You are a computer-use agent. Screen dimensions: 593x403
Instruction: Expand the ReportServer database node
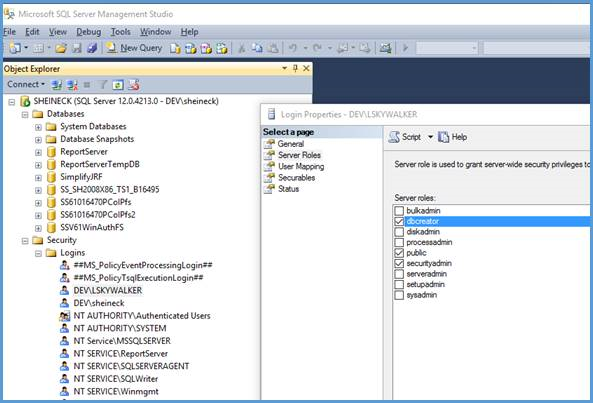[38, 152]
